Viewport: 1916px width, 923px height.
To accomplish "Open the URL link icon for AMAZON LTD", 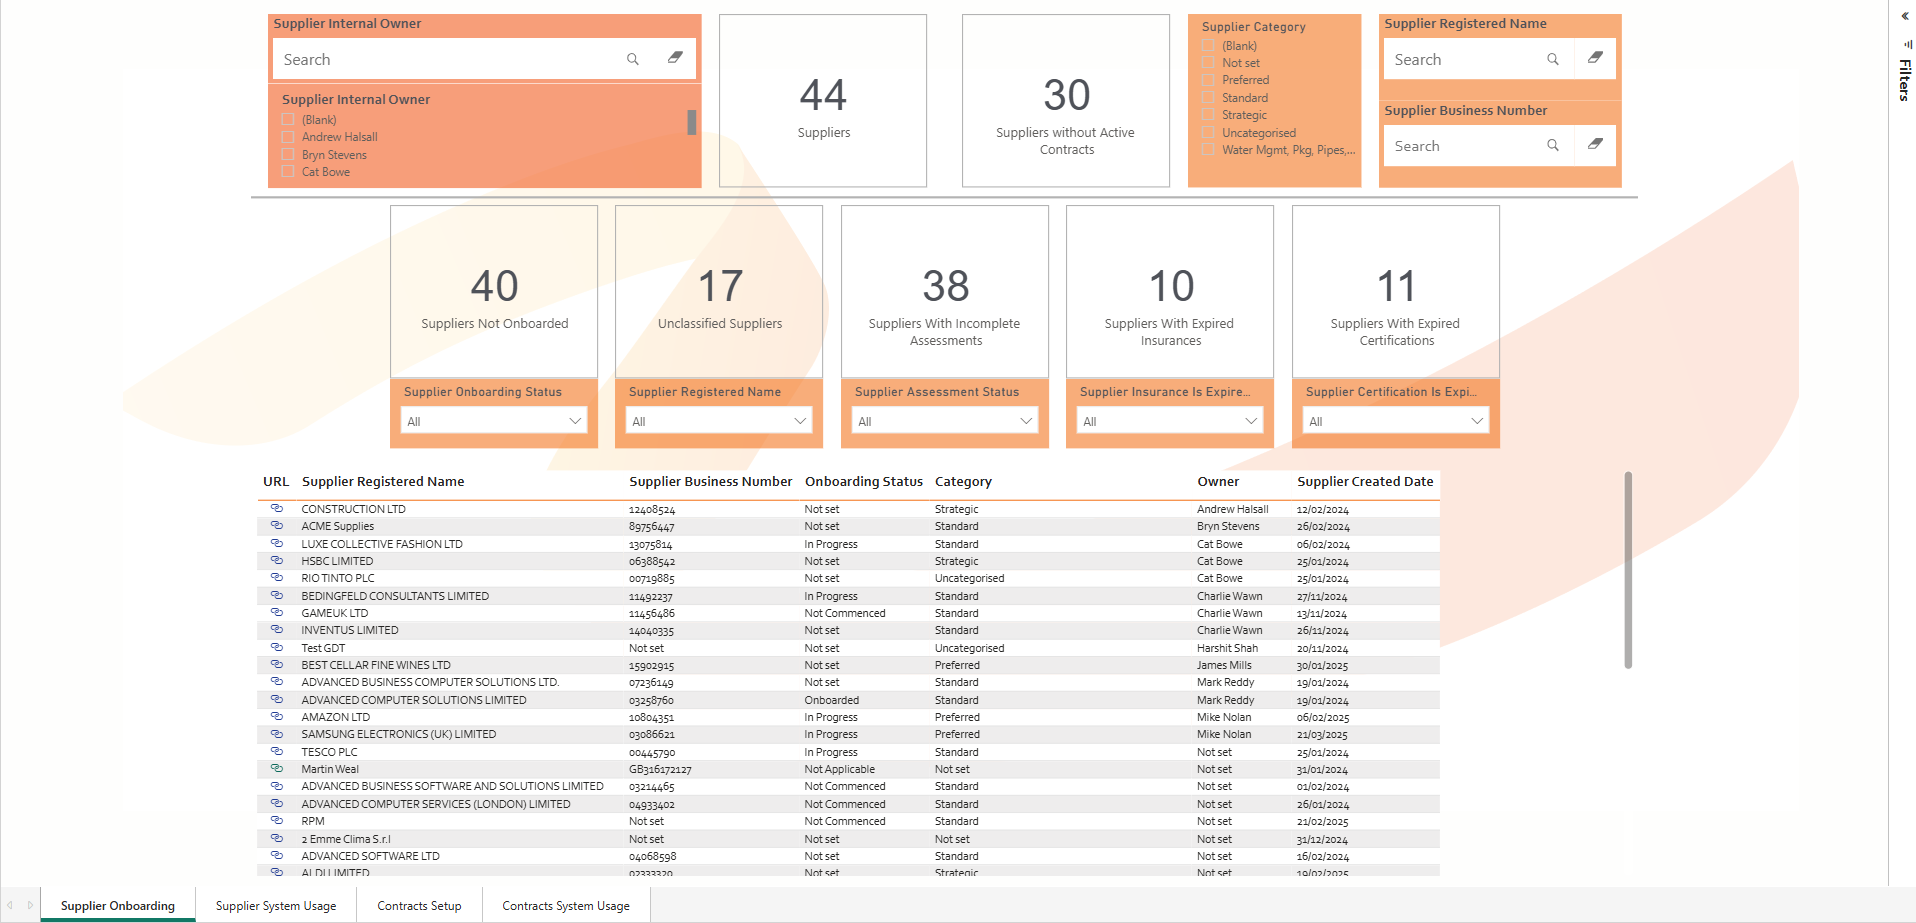I will tap(277, 716).
